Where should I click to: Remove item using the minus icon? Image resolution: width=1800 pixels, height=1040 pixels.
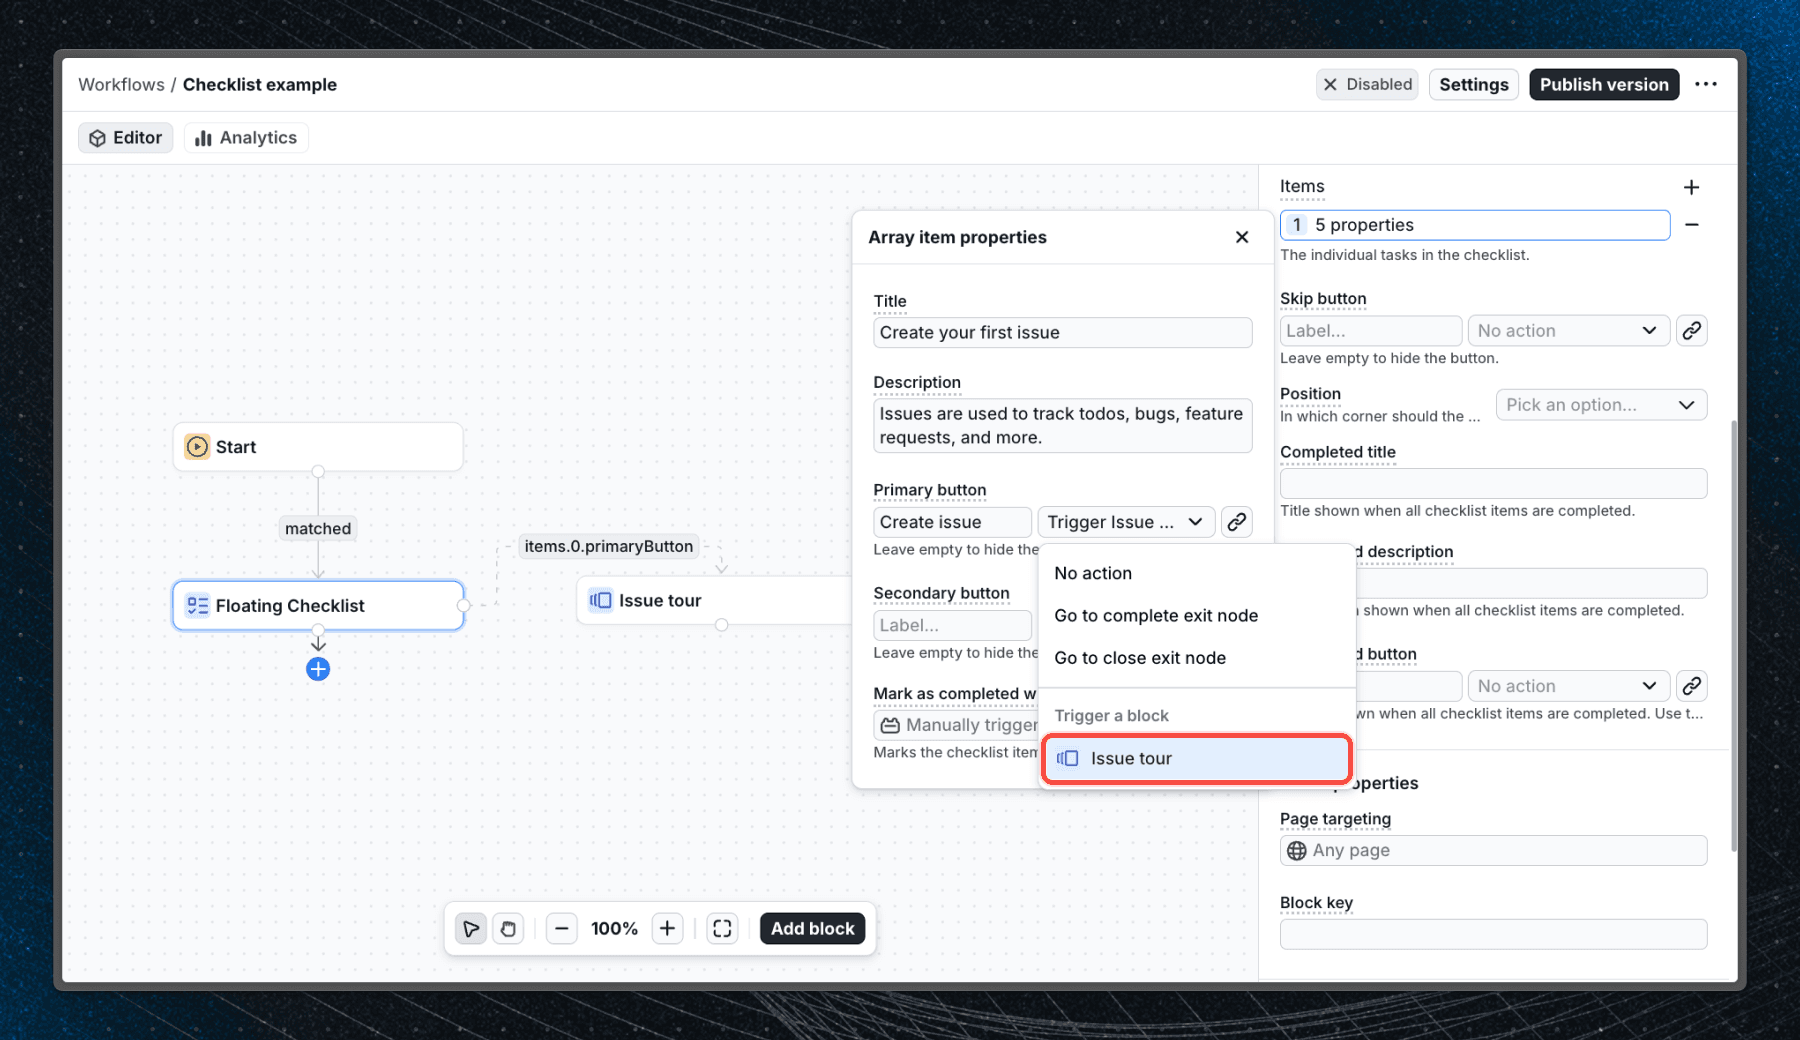(1691, 225)
